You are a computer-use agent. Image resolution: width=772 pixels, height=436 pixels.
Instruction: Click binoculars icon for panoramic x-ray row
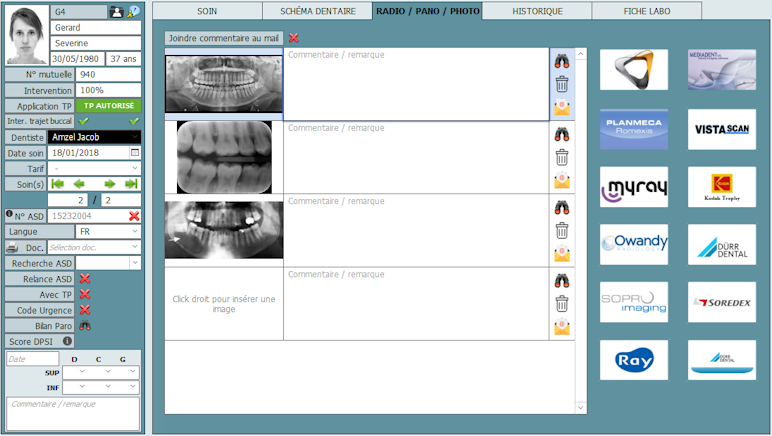[562, 61]
